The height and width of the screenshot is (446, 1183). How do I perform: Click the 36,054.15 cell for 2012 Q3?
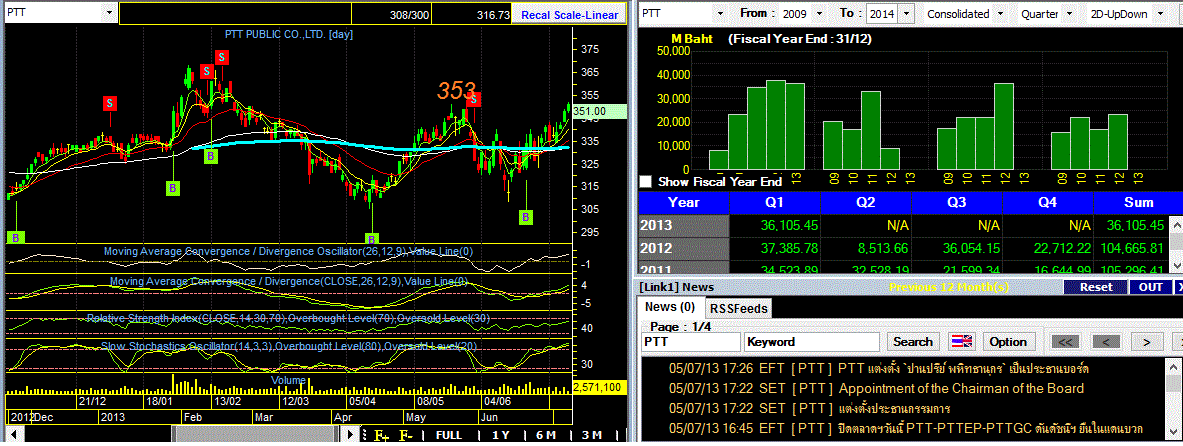click(957, 248)
